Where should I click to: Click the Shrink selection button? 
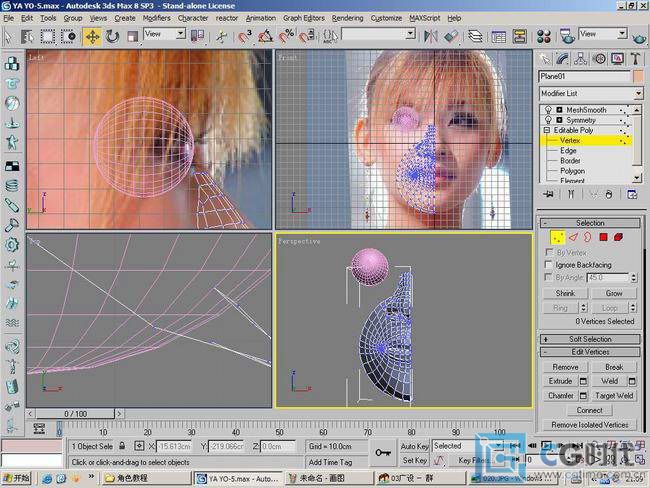pyautogui.click(x=565, y=293)
